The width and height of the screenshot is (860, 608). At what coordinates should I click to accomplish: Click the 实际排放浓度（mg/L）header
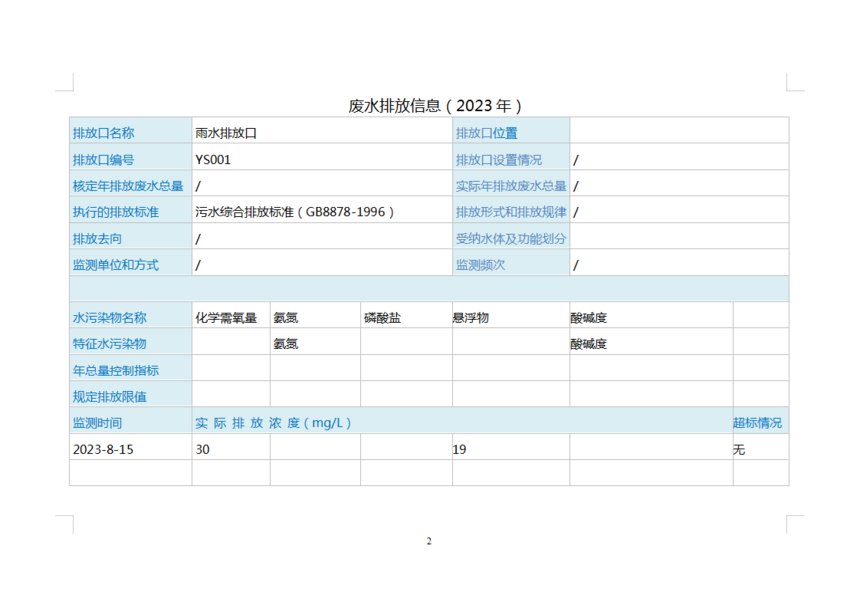click(x=274, y=423)
